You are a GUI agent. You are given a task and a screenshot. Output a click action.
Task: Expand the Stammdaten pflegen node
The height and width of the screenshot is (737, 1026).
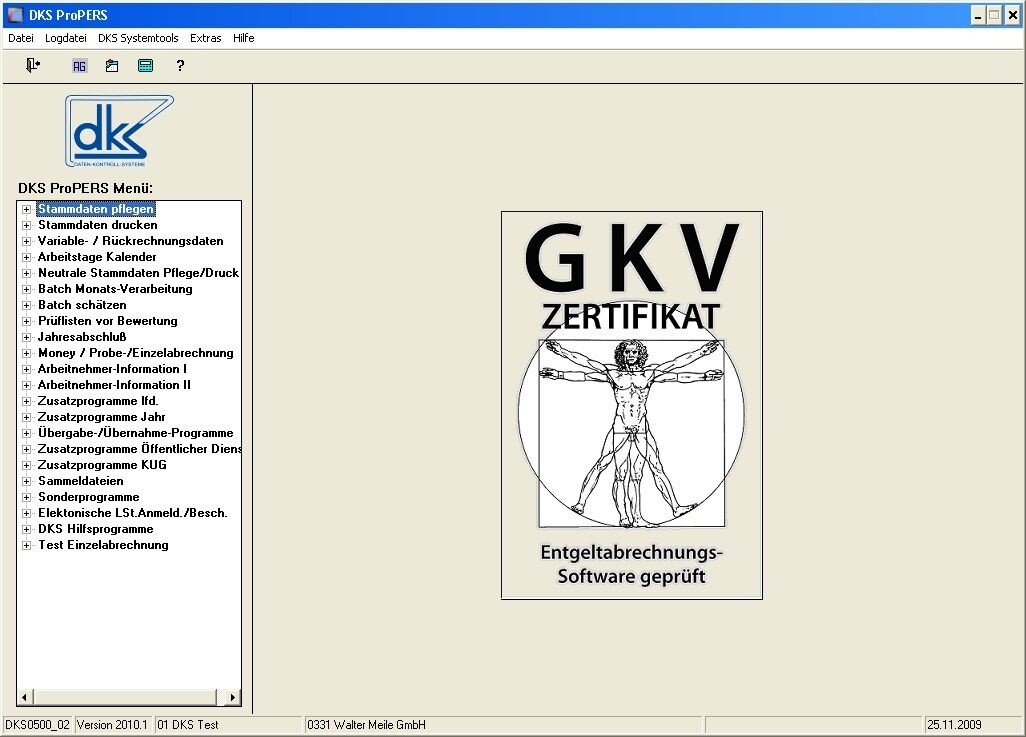pyautogui.click(x=26, y=209)
